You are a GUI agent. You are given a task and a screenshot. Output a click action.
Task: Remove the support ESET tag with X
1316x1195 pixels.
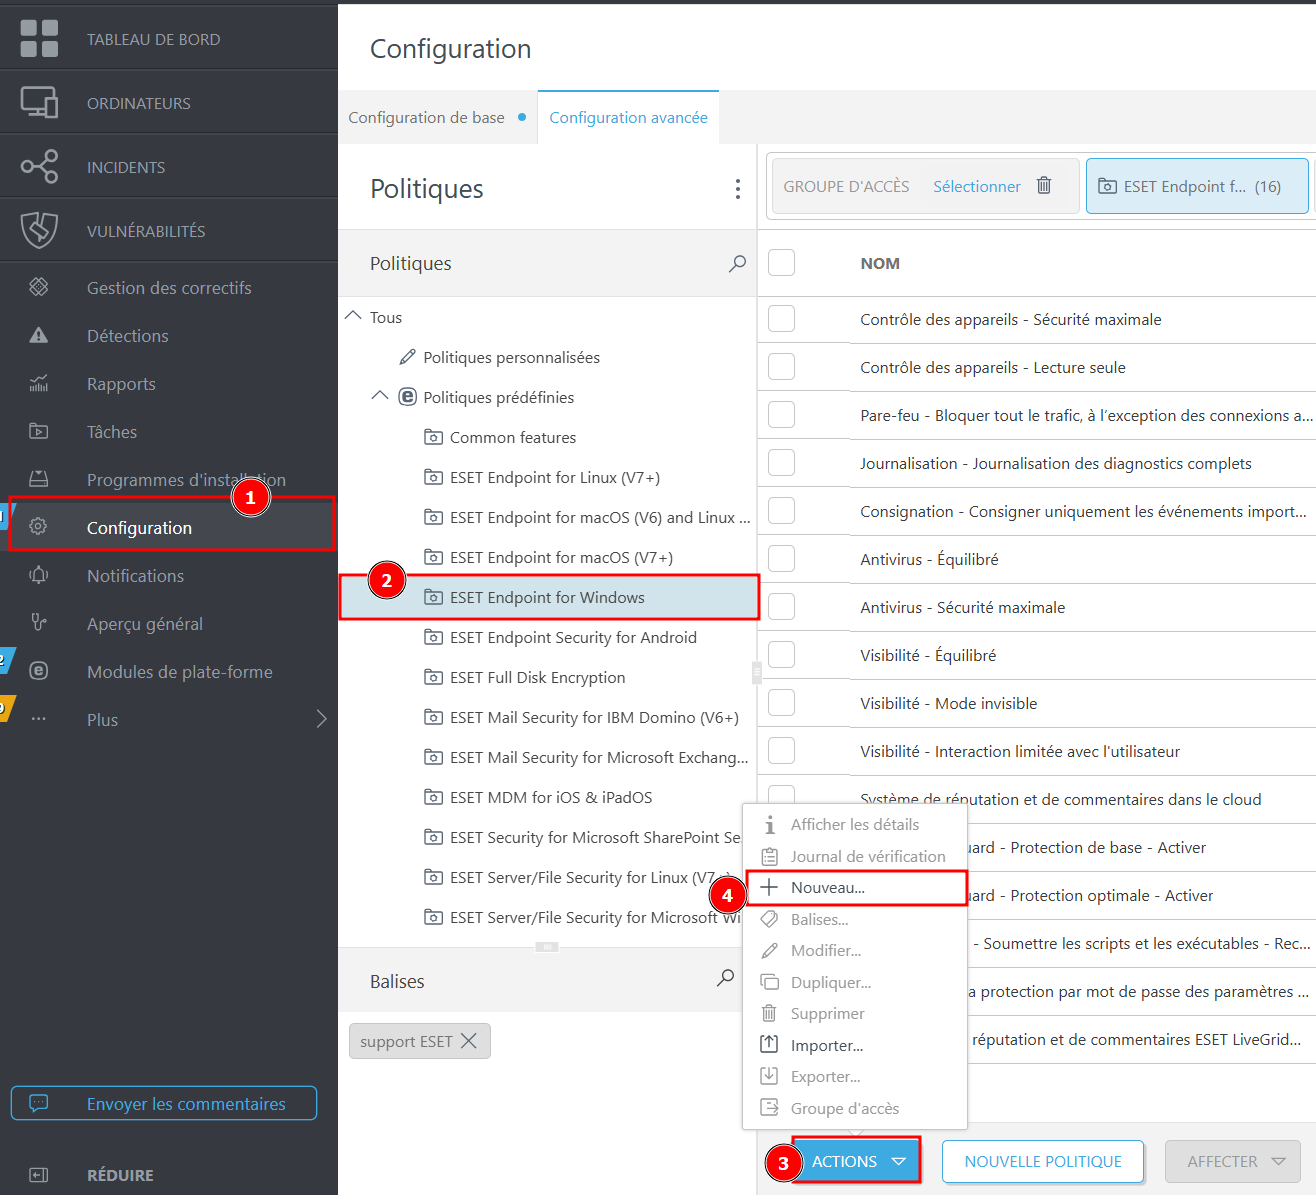click(x=468, y=1041)
